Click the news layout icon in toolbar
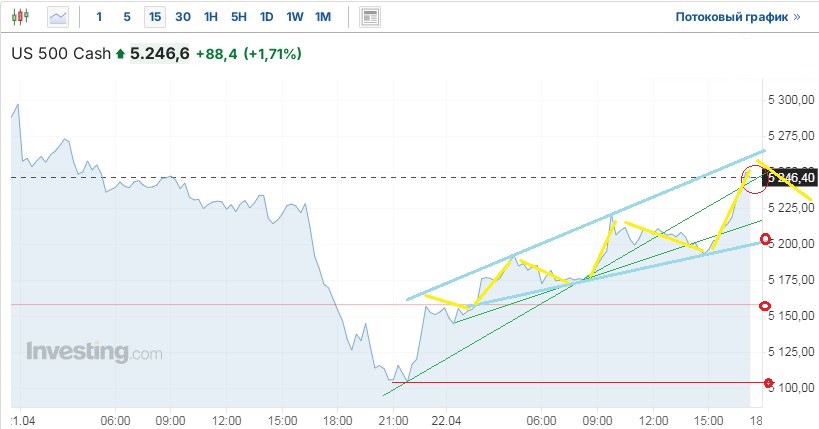Viewport: 819px width, 429px height. (x=370, y=17)
